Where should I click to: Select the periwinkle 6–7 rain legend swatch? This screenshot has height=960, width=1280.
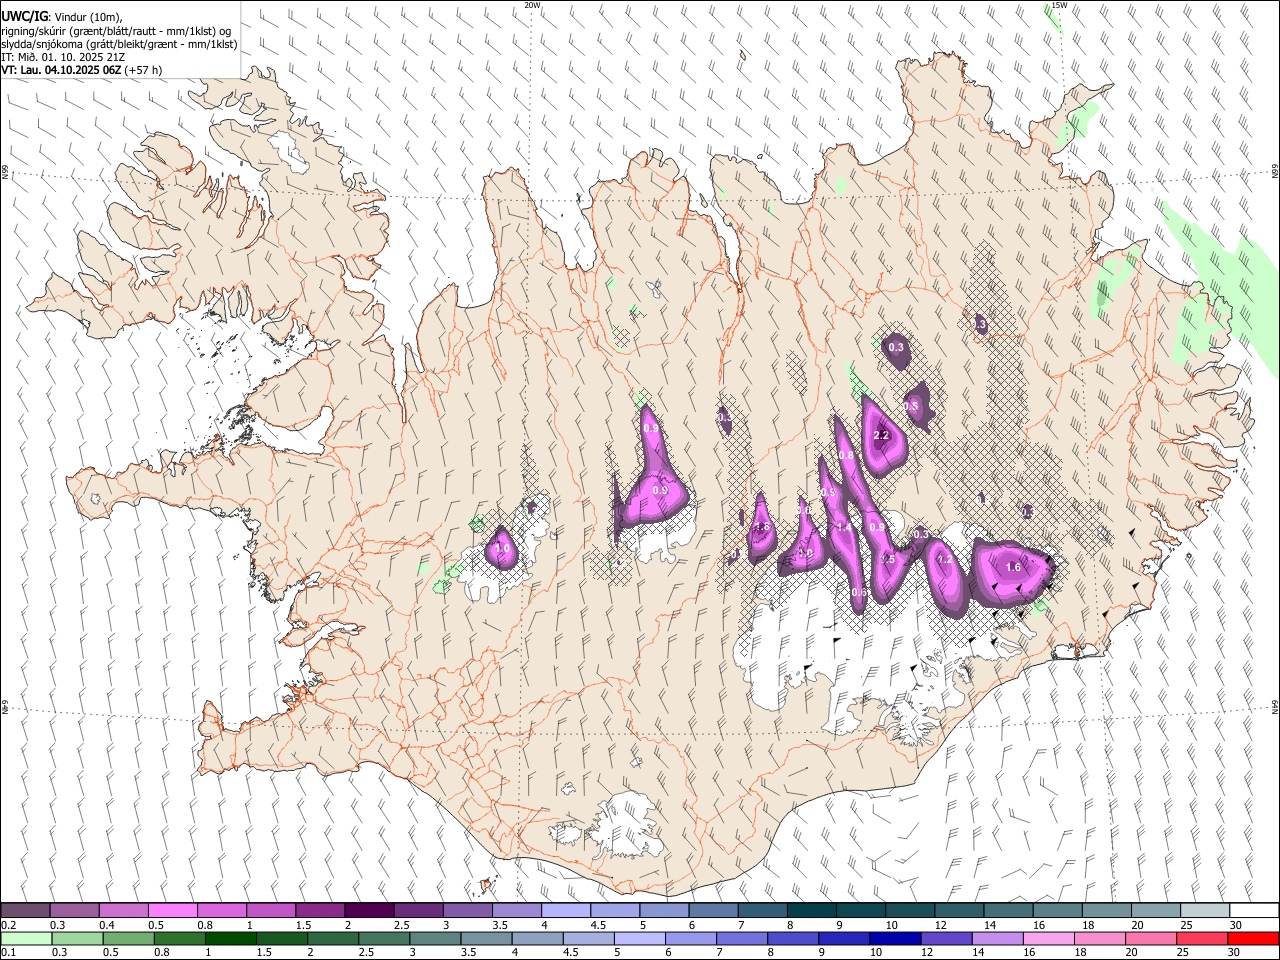click(690, 939)
